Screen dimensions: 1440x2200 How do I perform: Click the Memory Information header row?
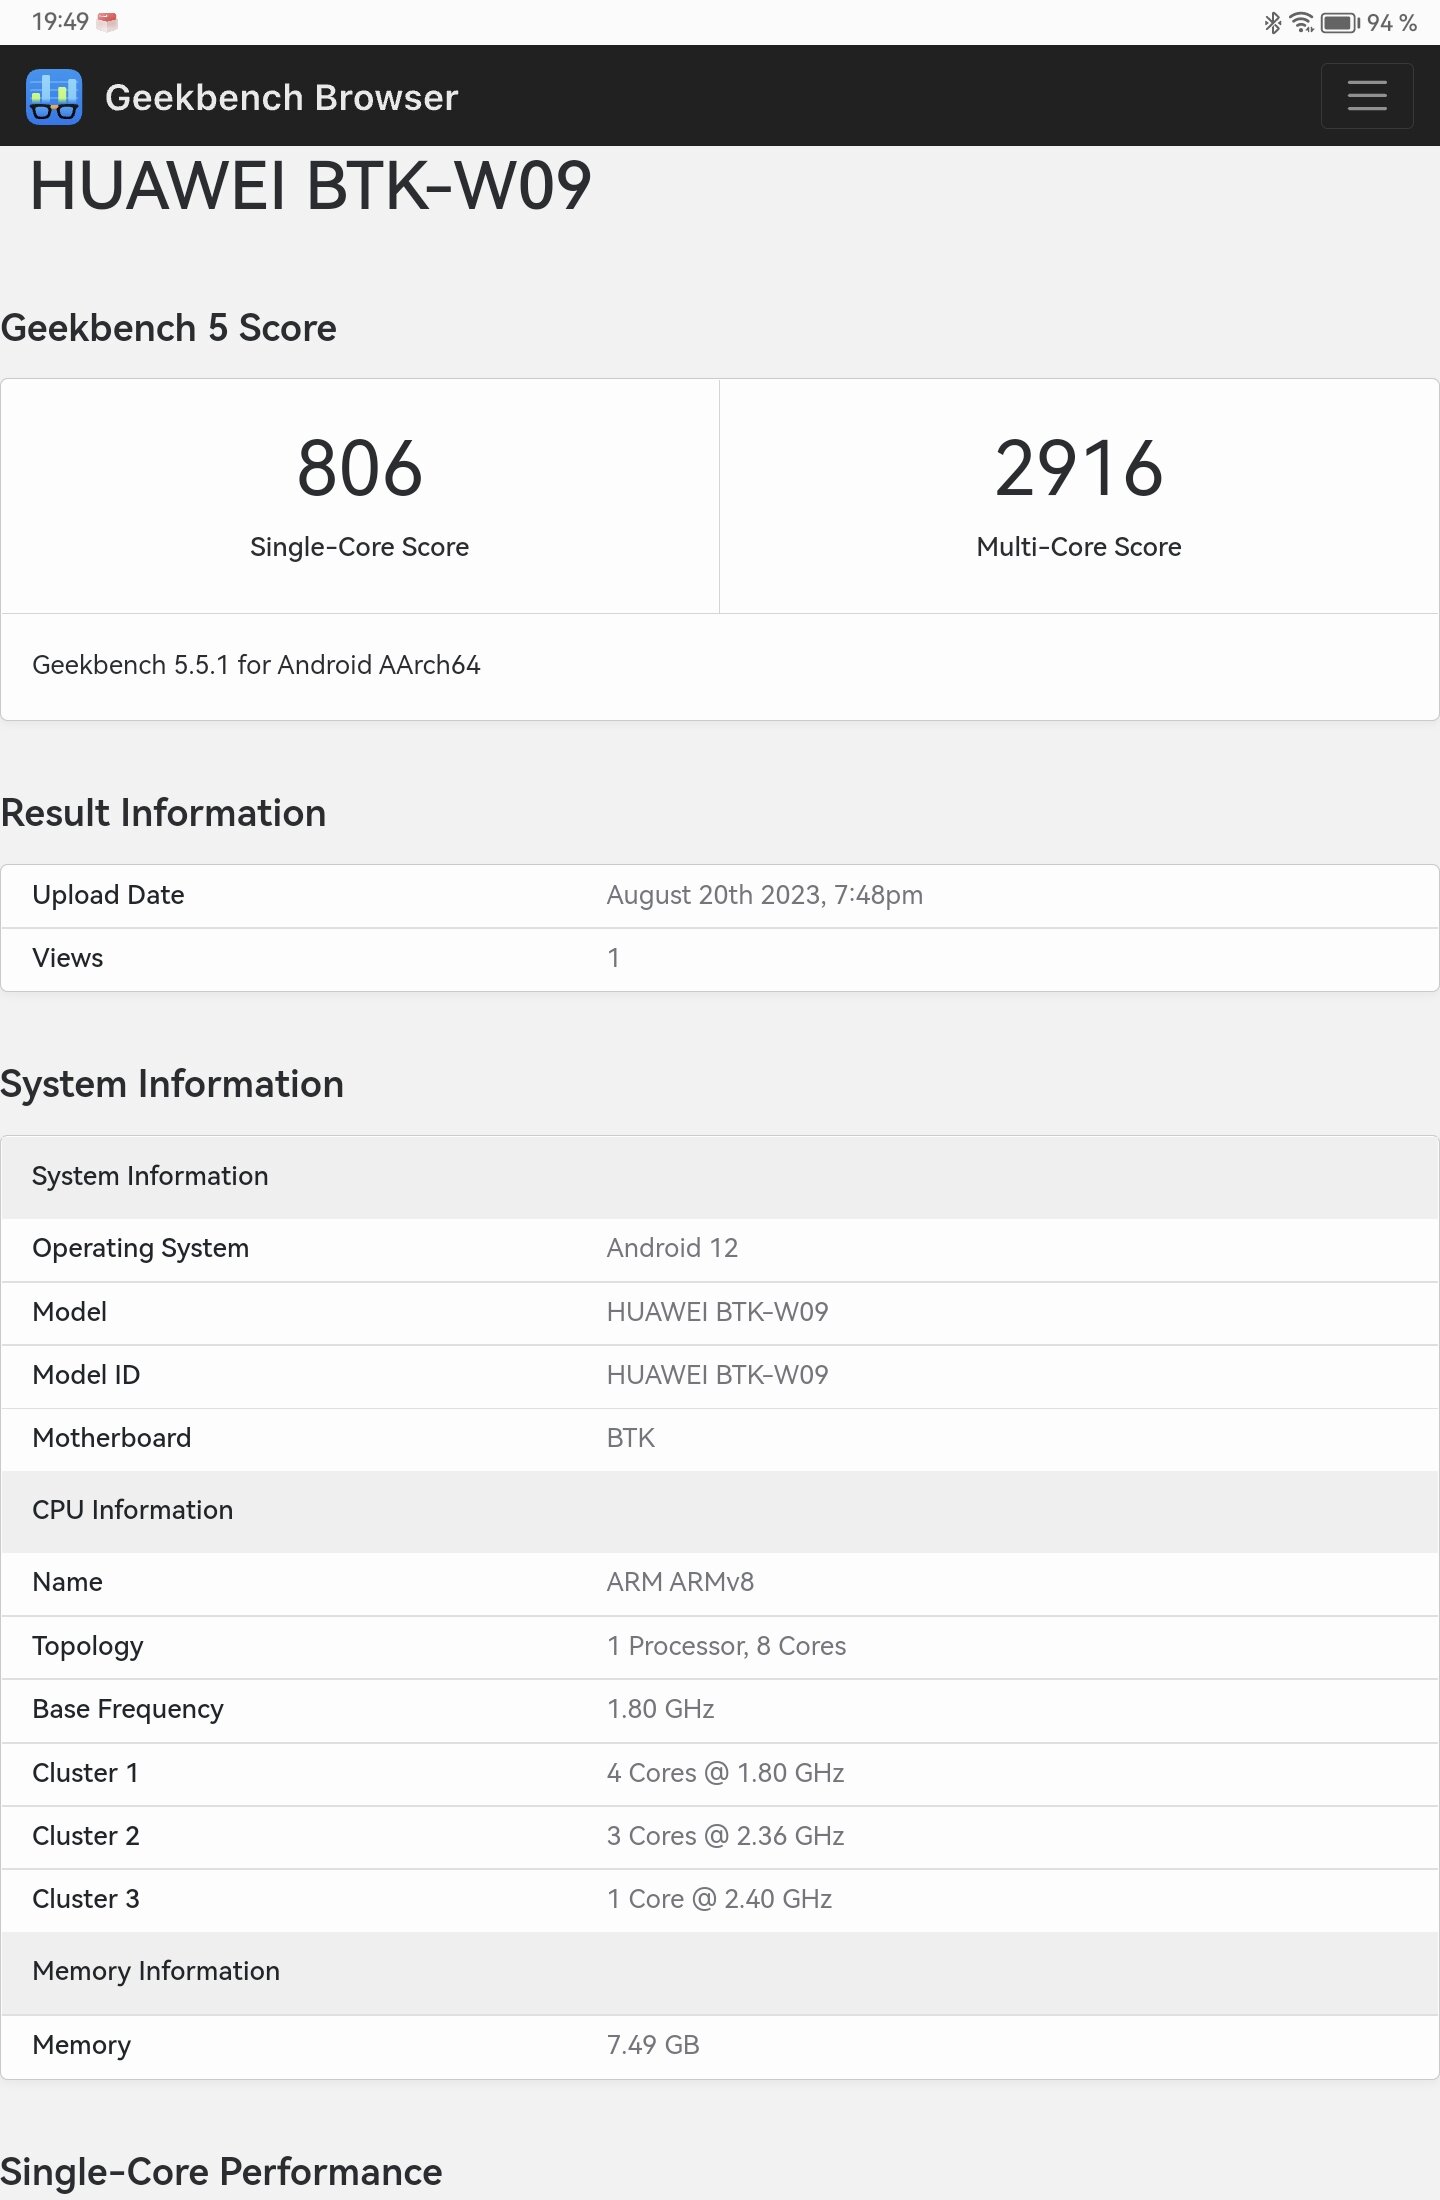[720, 1971]
